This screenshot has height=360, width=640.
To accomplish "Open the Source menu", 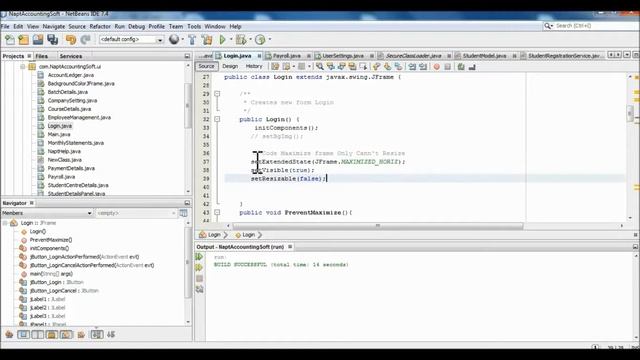I will [77, 27].
